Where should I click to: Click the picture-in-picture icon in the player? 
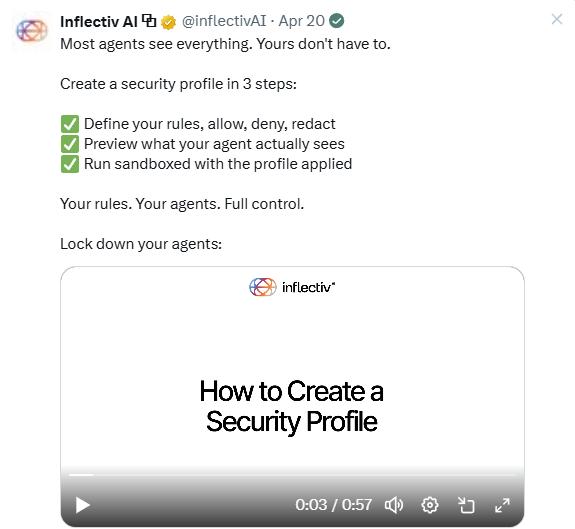click(x=466, y=505)
